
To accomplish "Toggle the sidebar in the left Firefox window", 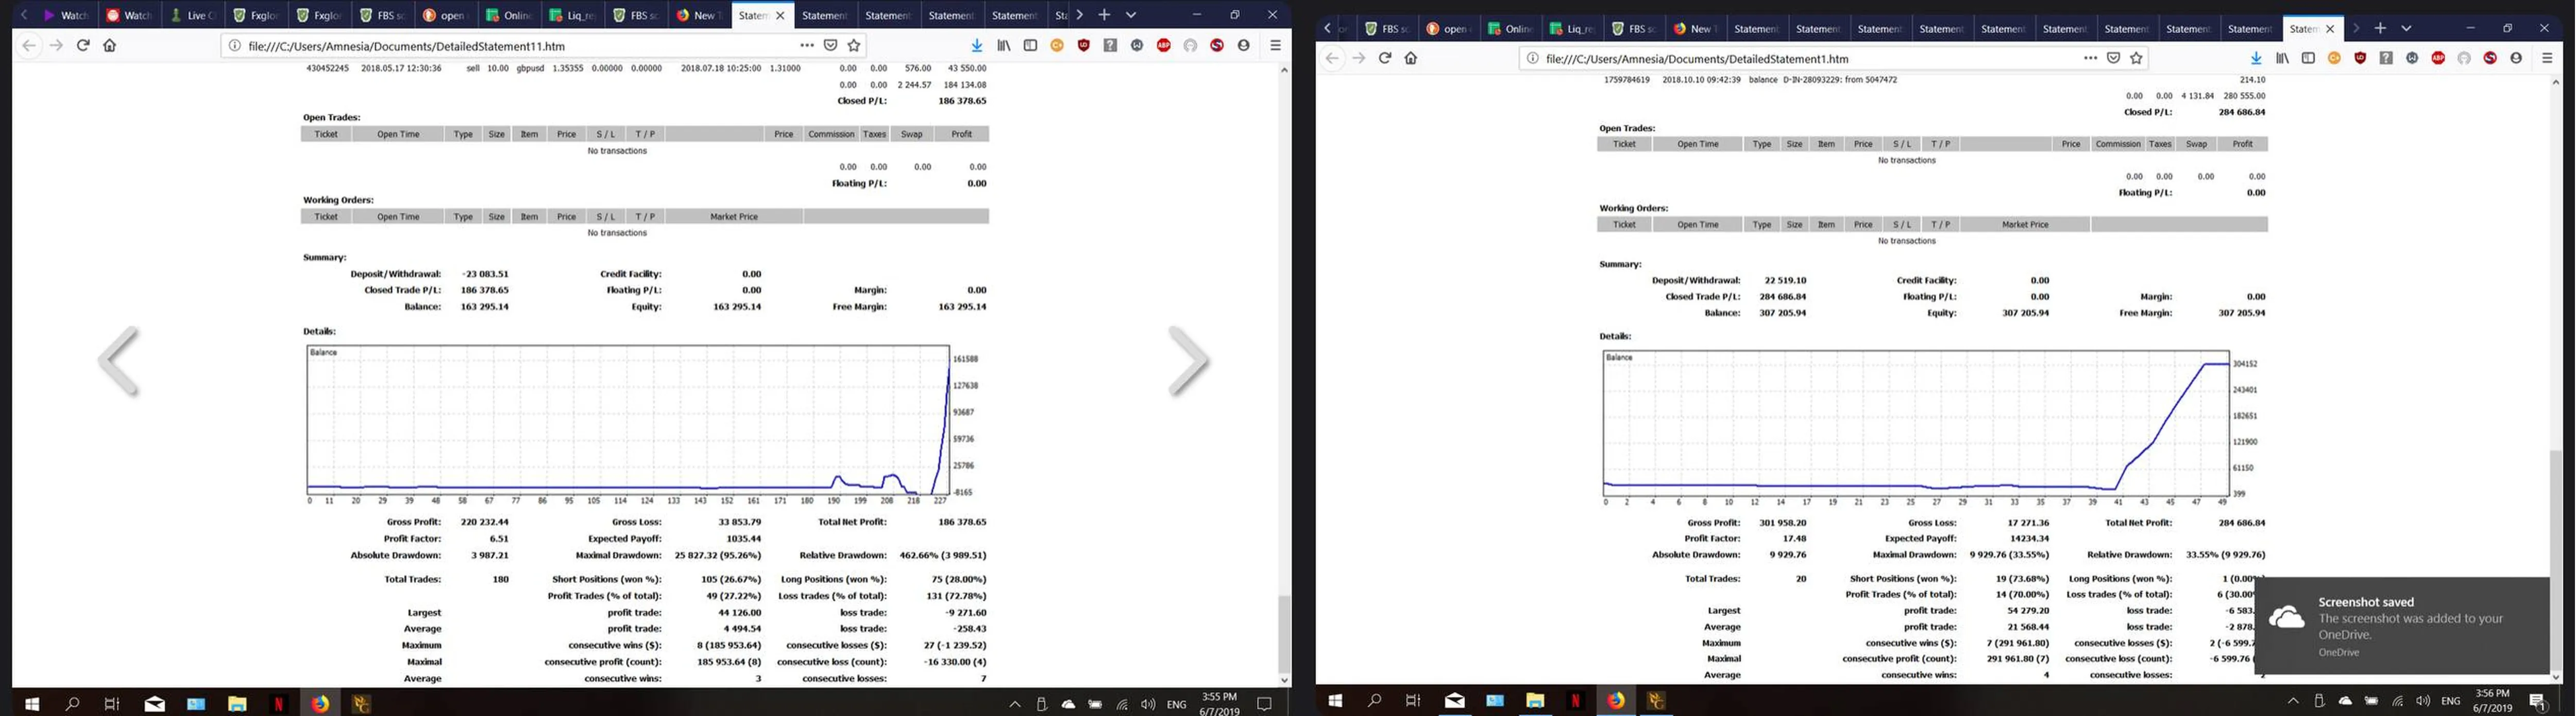I will click(x=1030, y=45).
